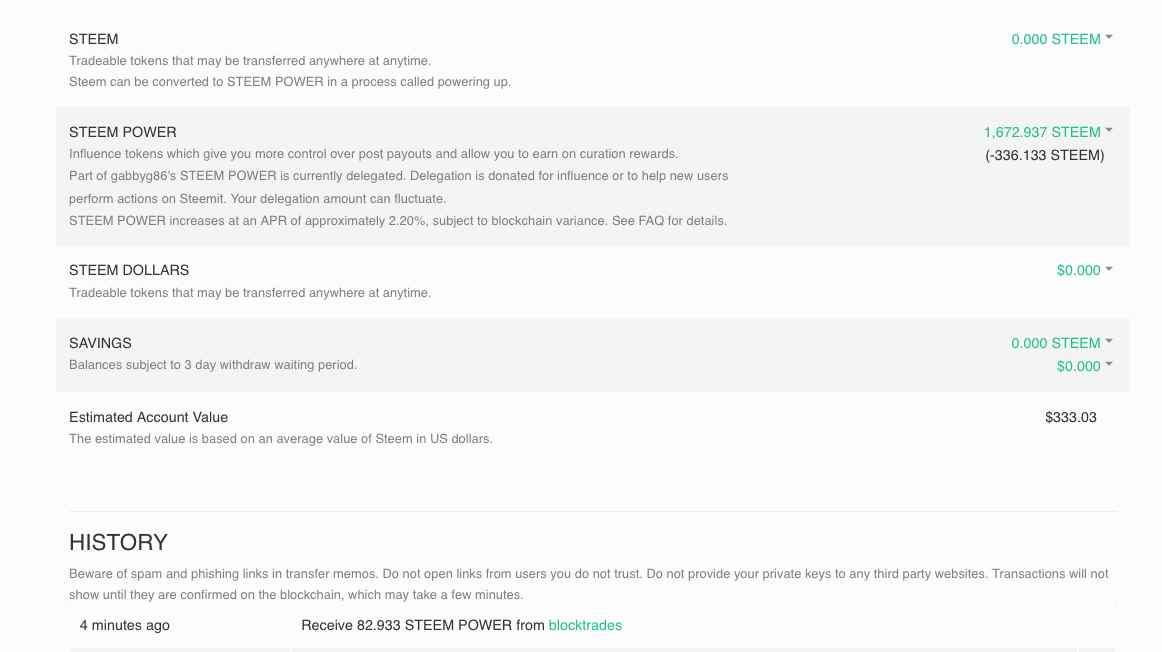This screenshot has height=652, width=1162.
Task: Open the Steem Dollars $0.000 dropdown
Action: [1078, 270]
